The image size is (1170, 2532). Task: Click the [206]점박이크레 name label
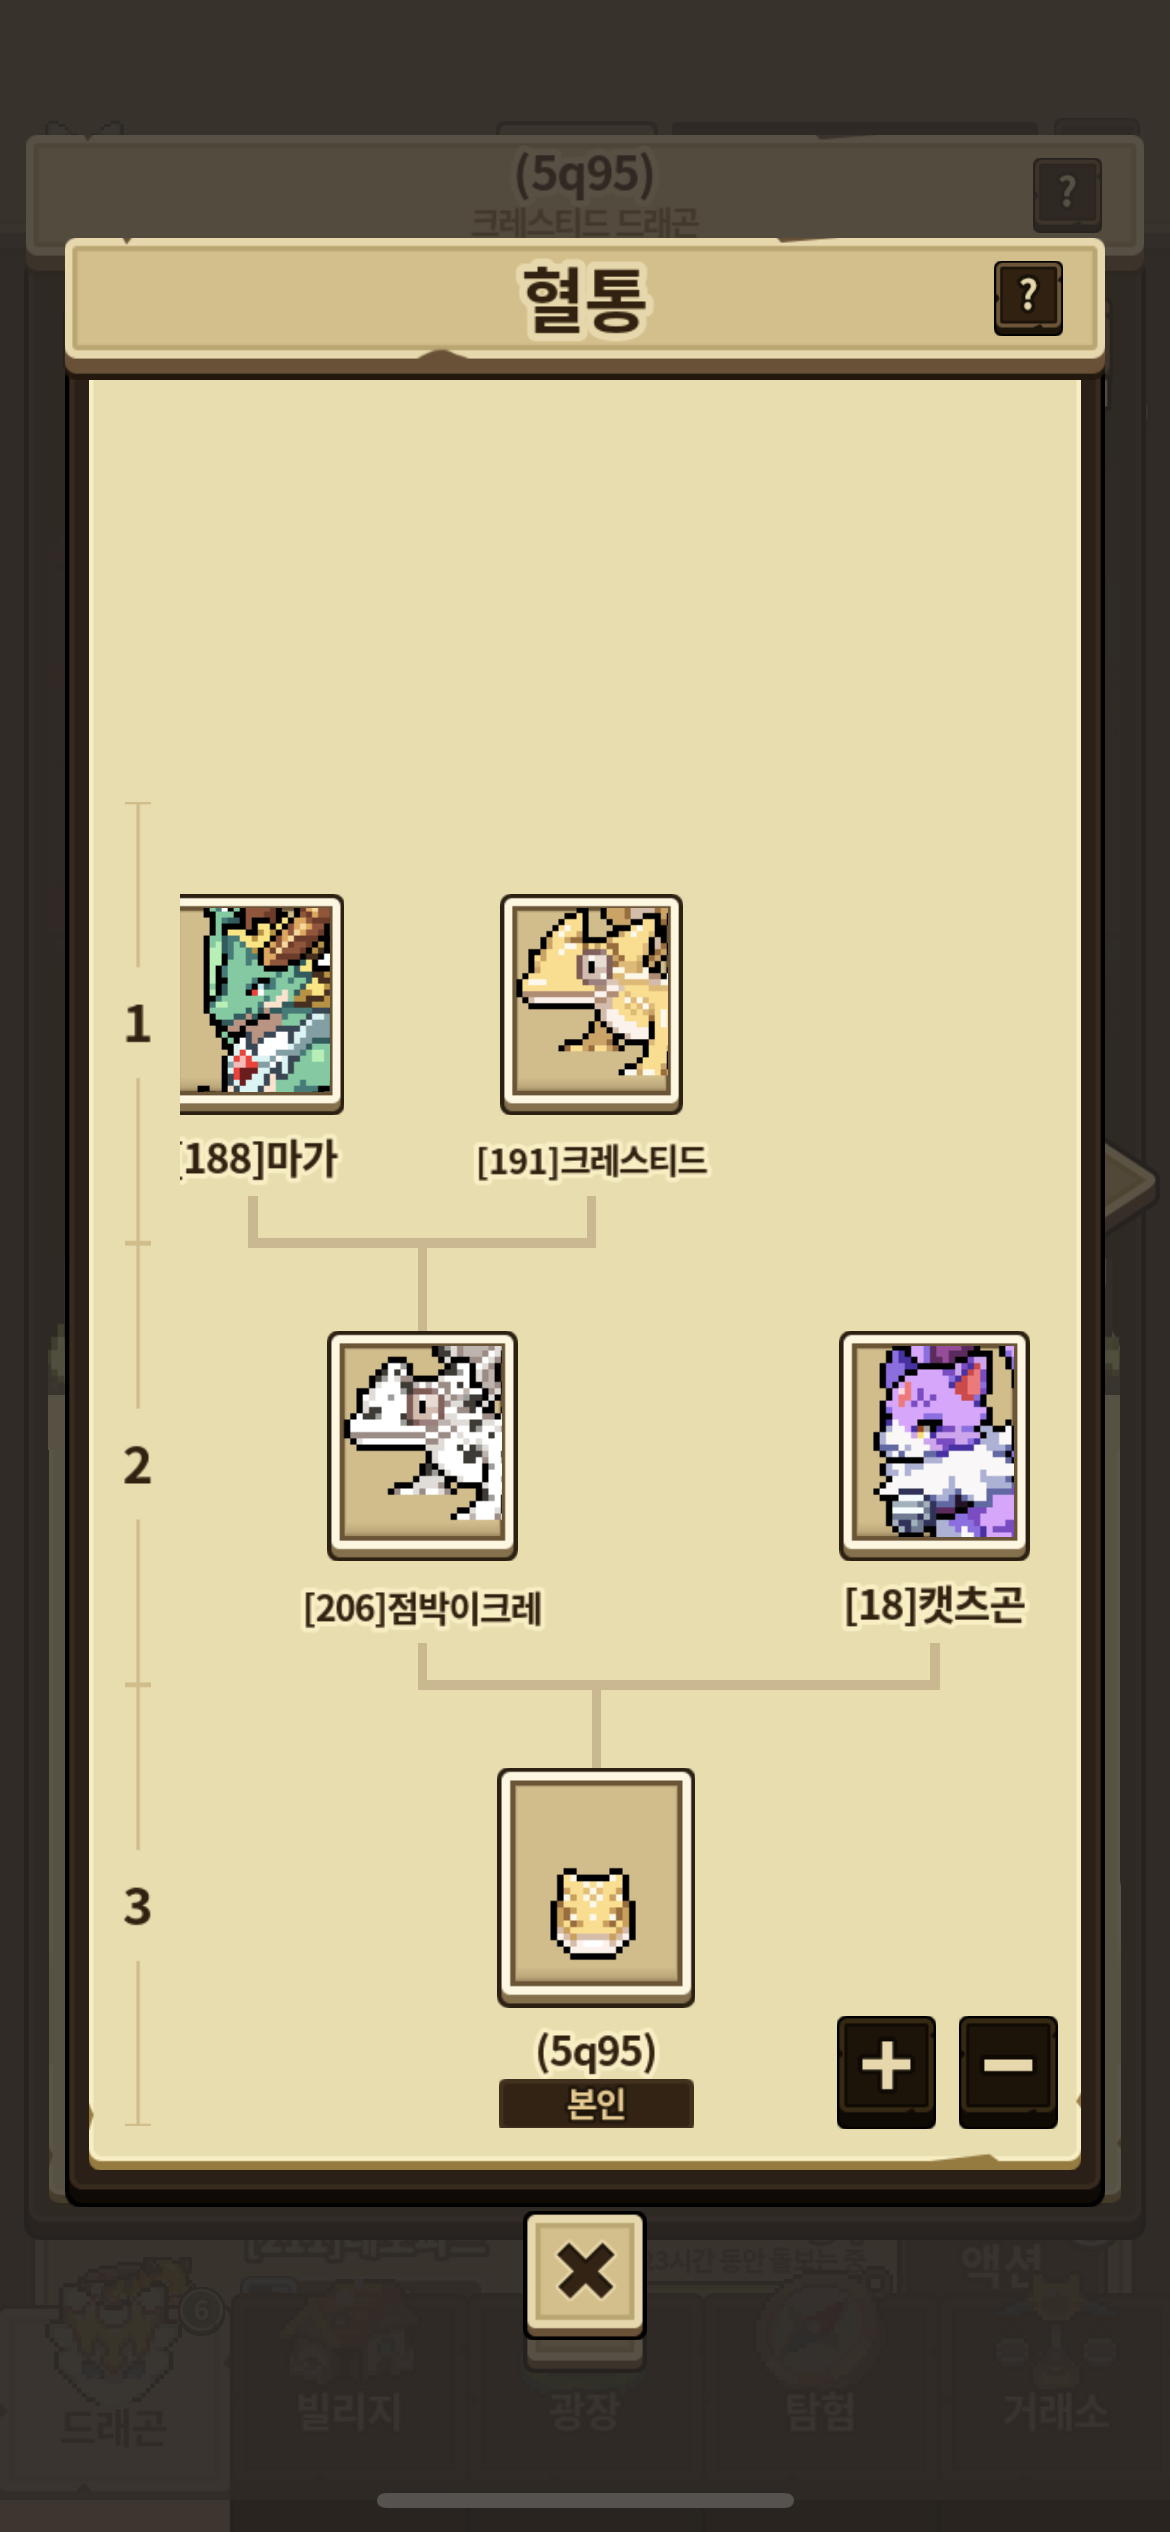pos(422,1608)
